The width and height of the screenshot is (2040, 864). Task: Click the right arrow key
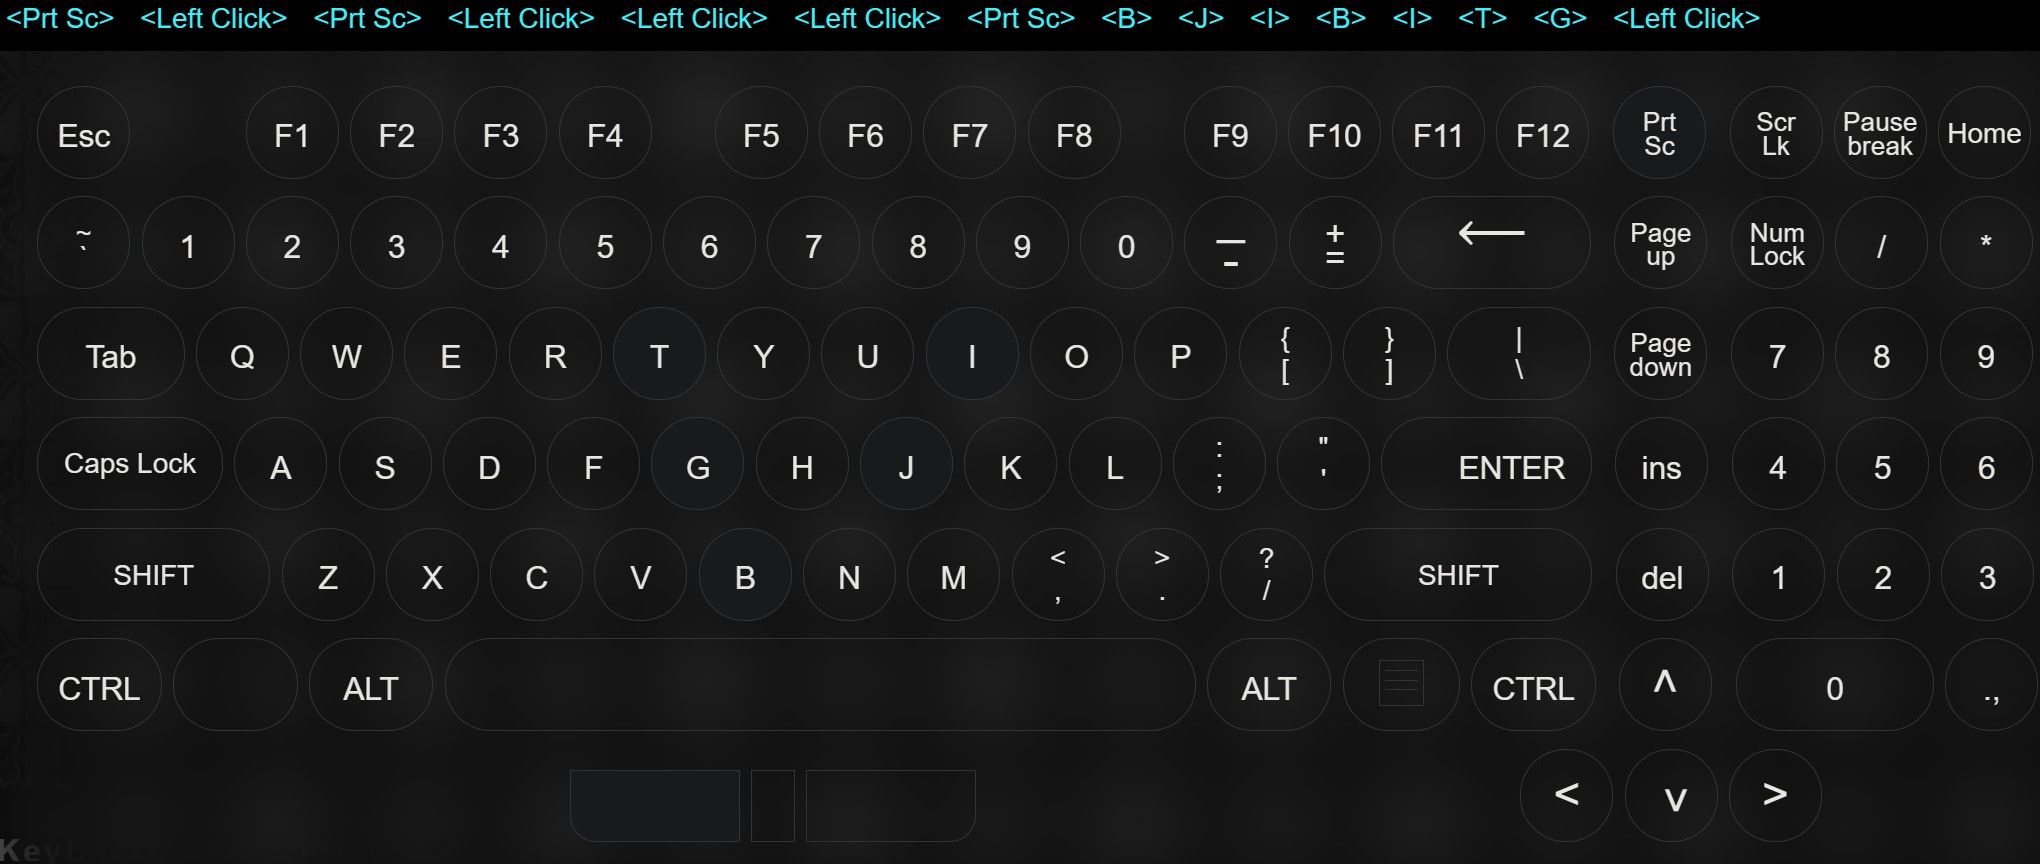pyautogui.click(x=1775, y=796)
